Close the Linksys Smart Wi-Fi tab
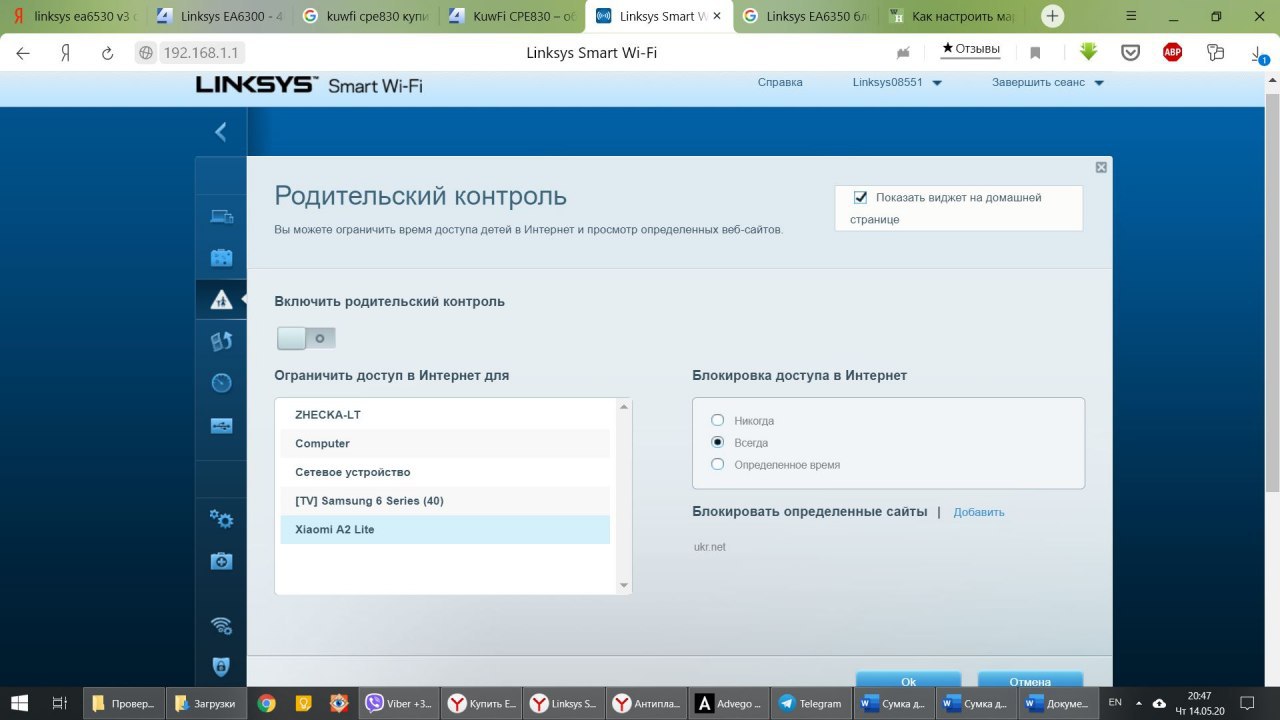 tap(716, 16)
